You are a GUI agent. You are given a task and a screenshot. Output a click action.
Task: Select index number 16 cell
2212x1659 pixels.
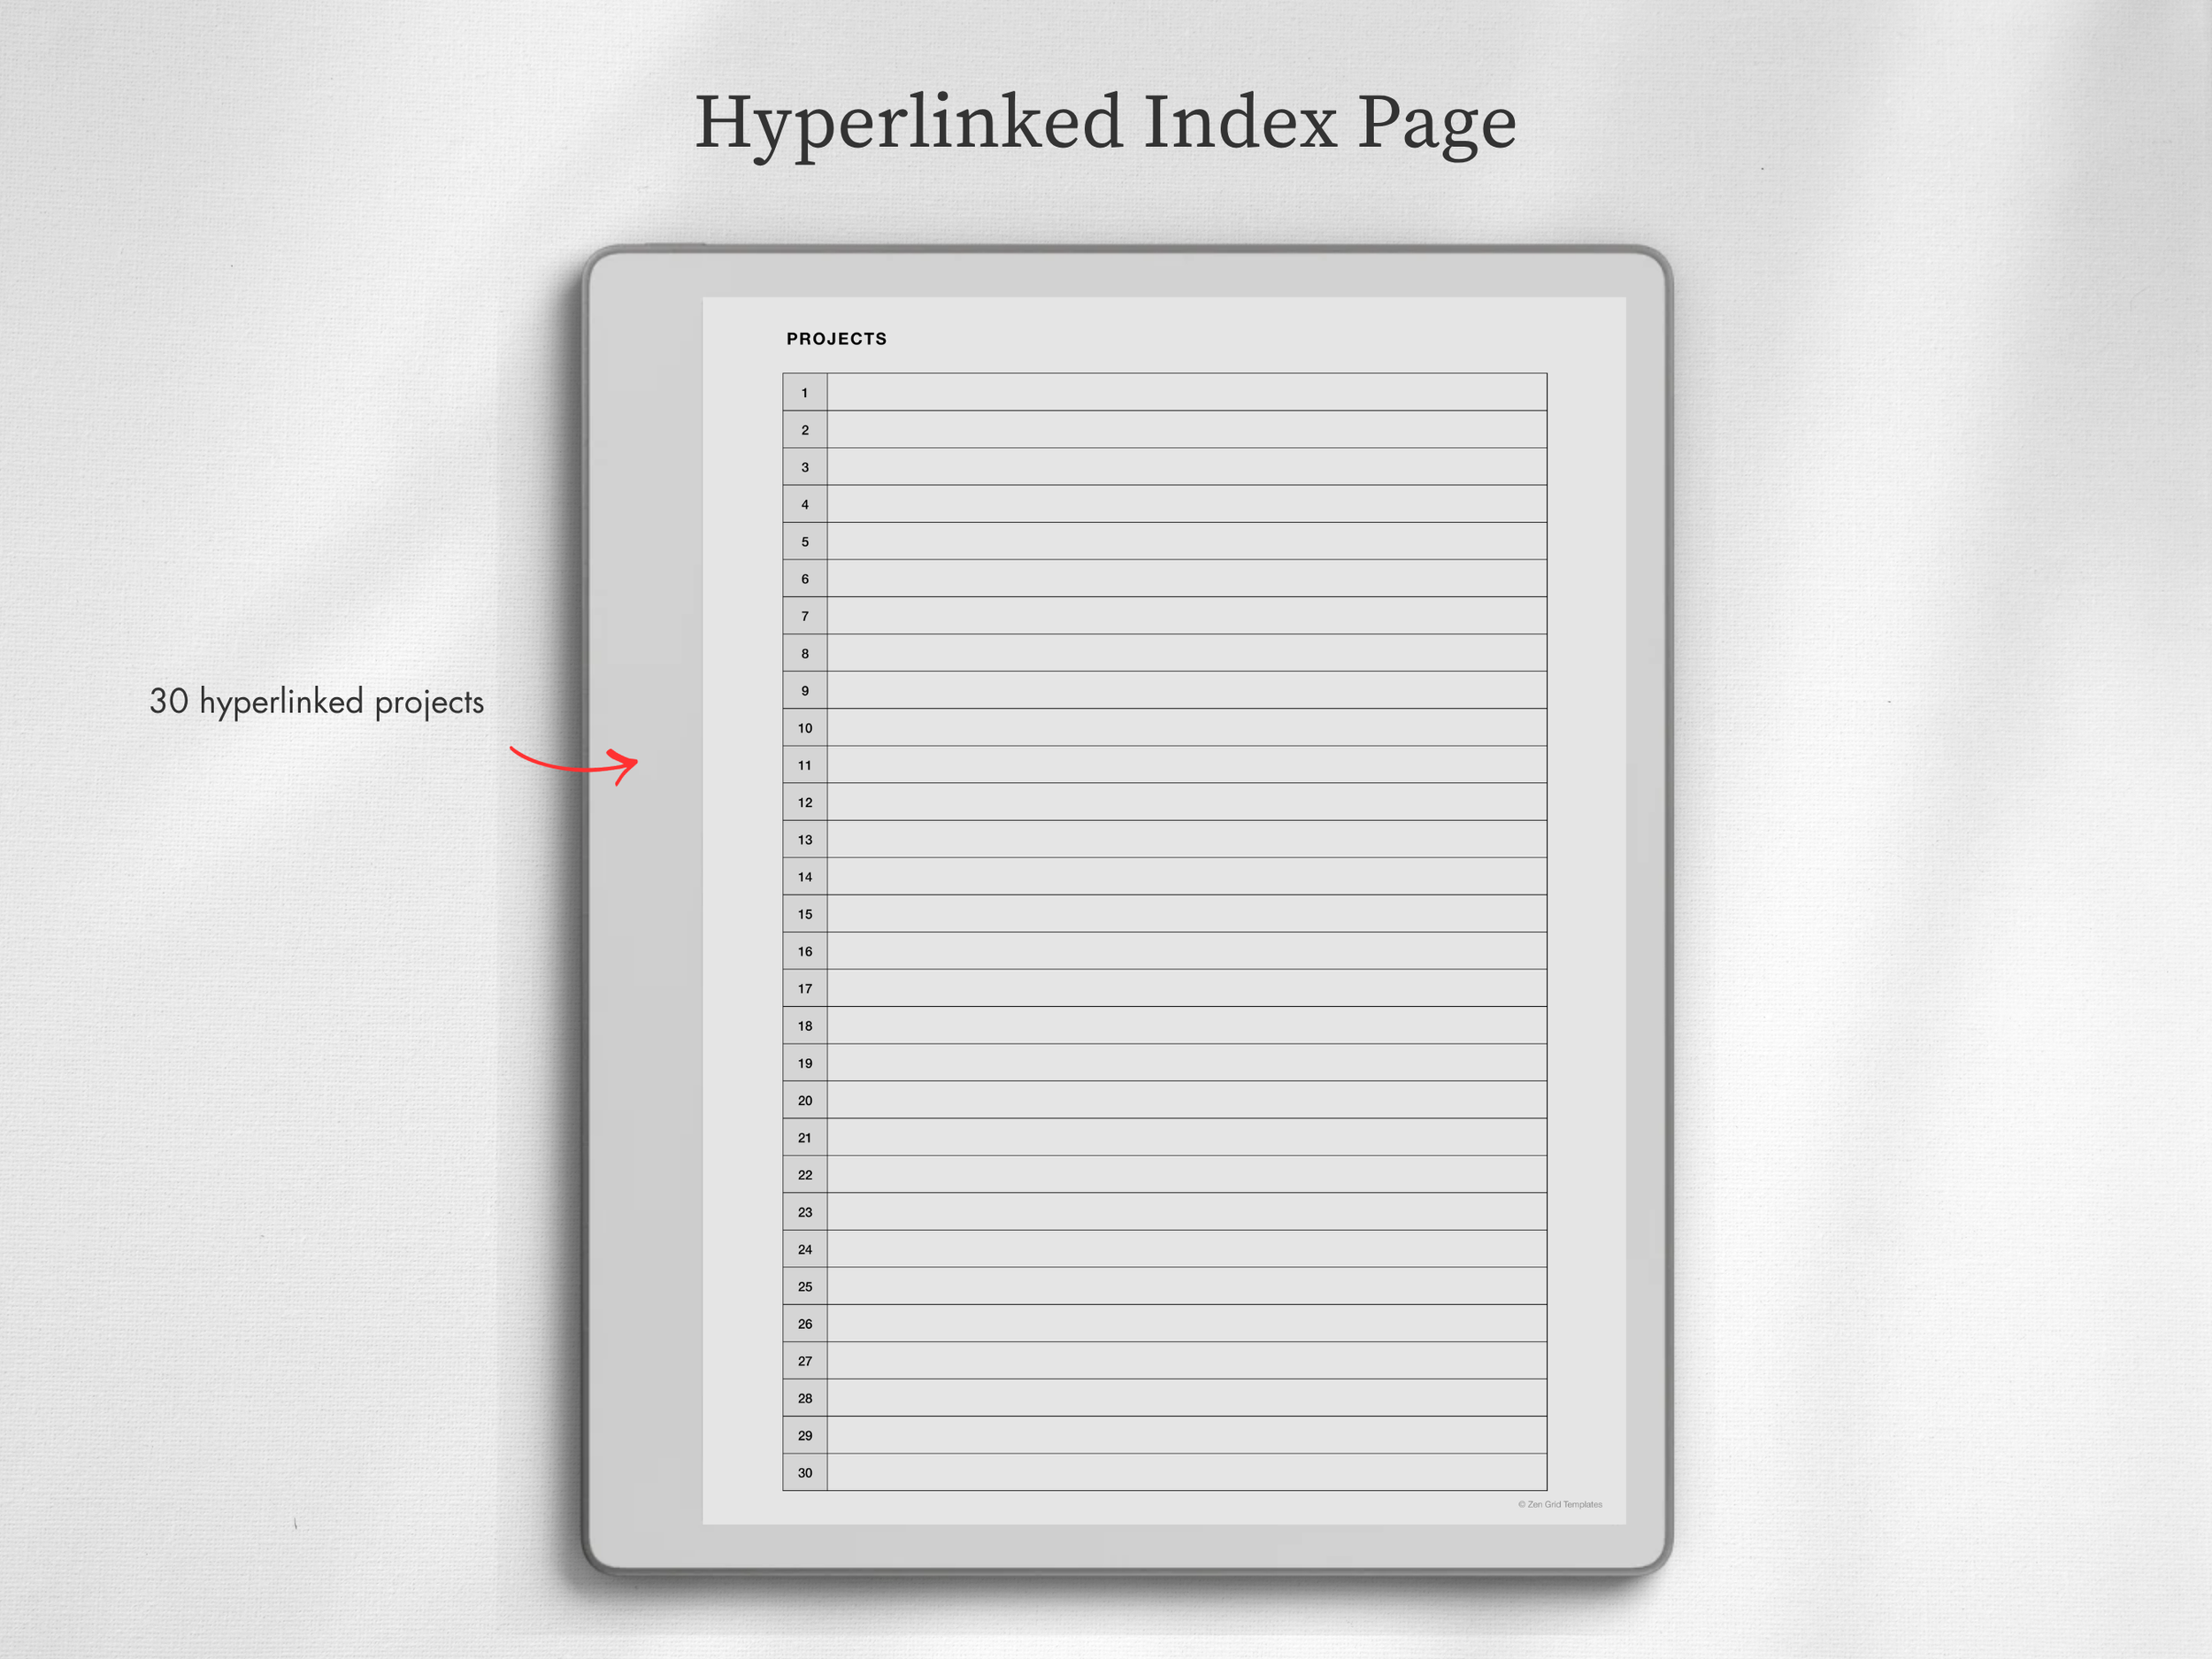click(x=805, y=951)
